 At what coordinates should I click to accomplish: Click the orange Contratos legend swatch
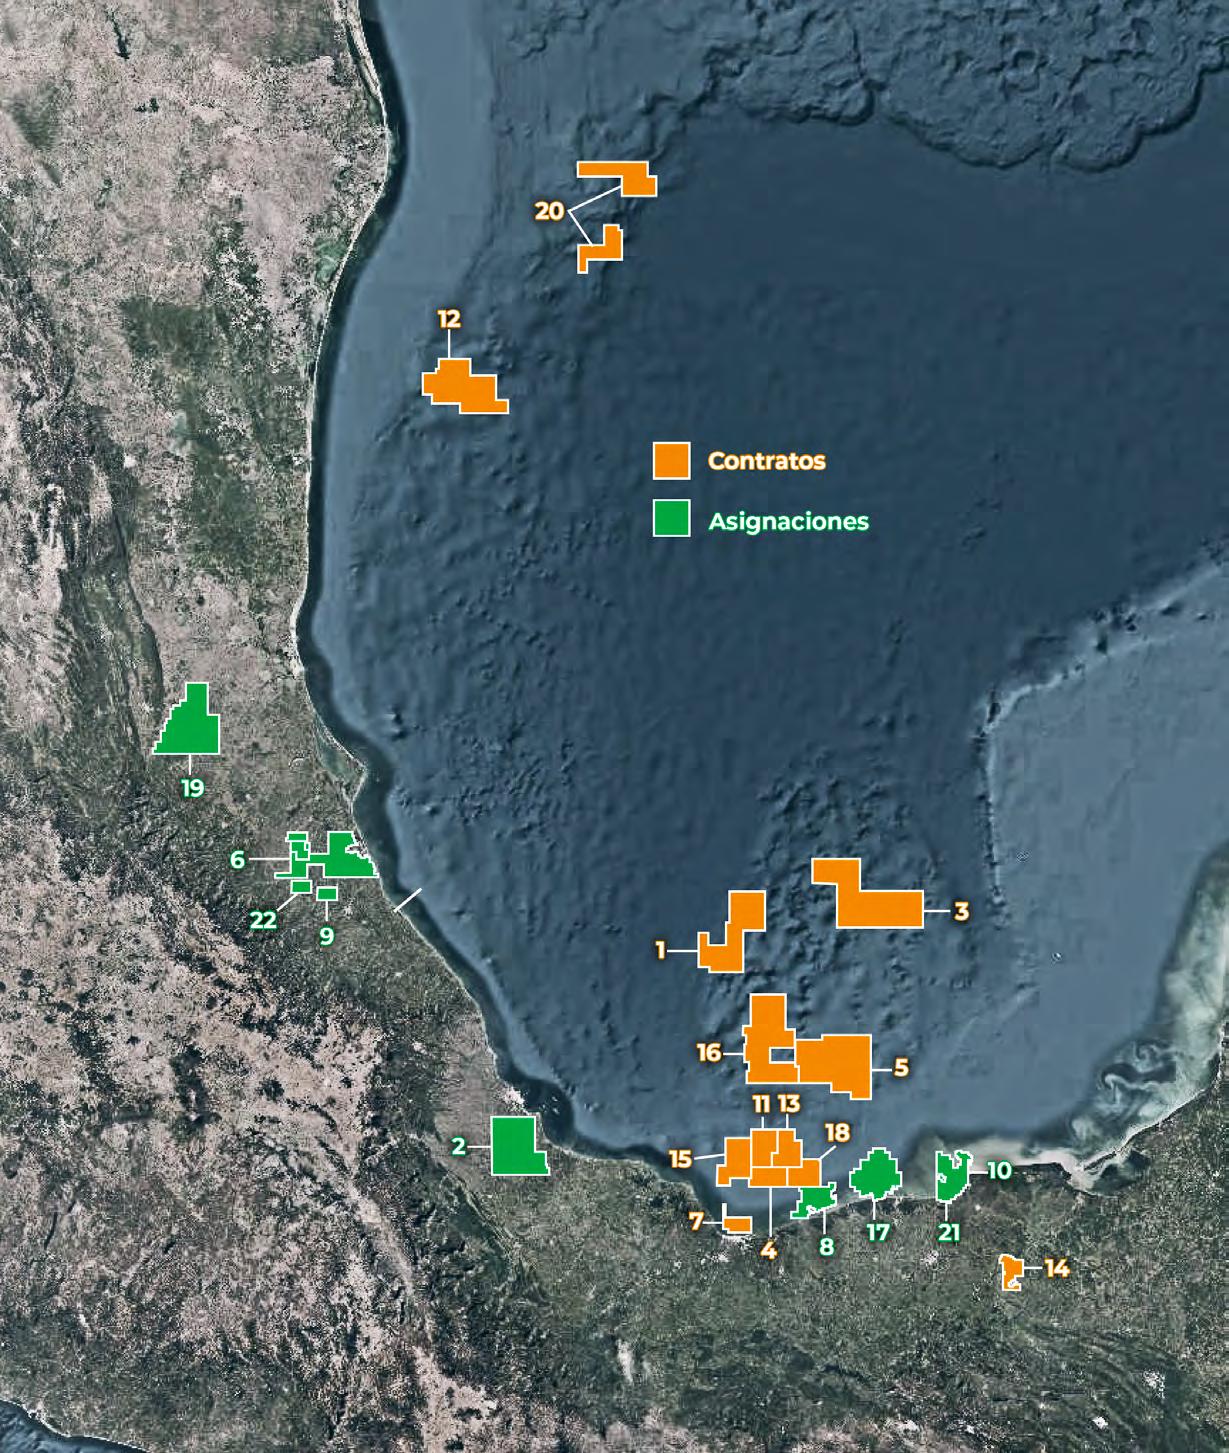(x=671, y=460)
